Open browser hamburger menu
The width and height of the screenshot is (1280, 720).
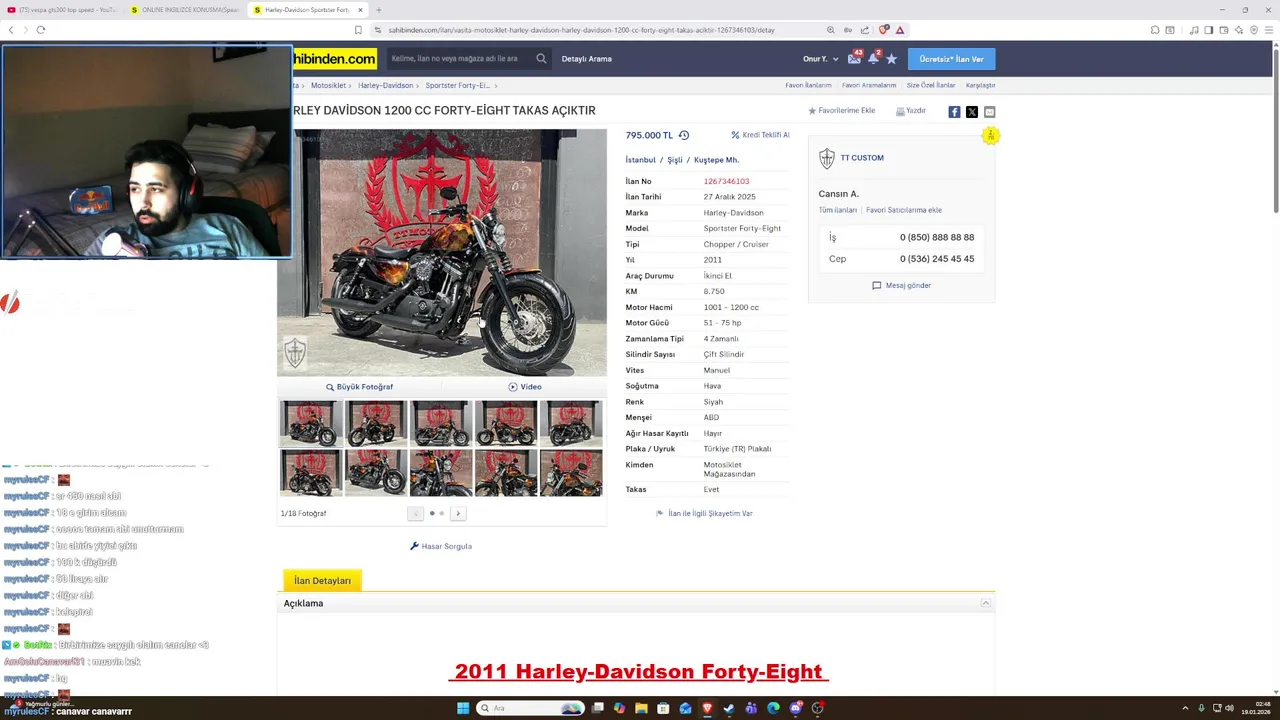1269,30
